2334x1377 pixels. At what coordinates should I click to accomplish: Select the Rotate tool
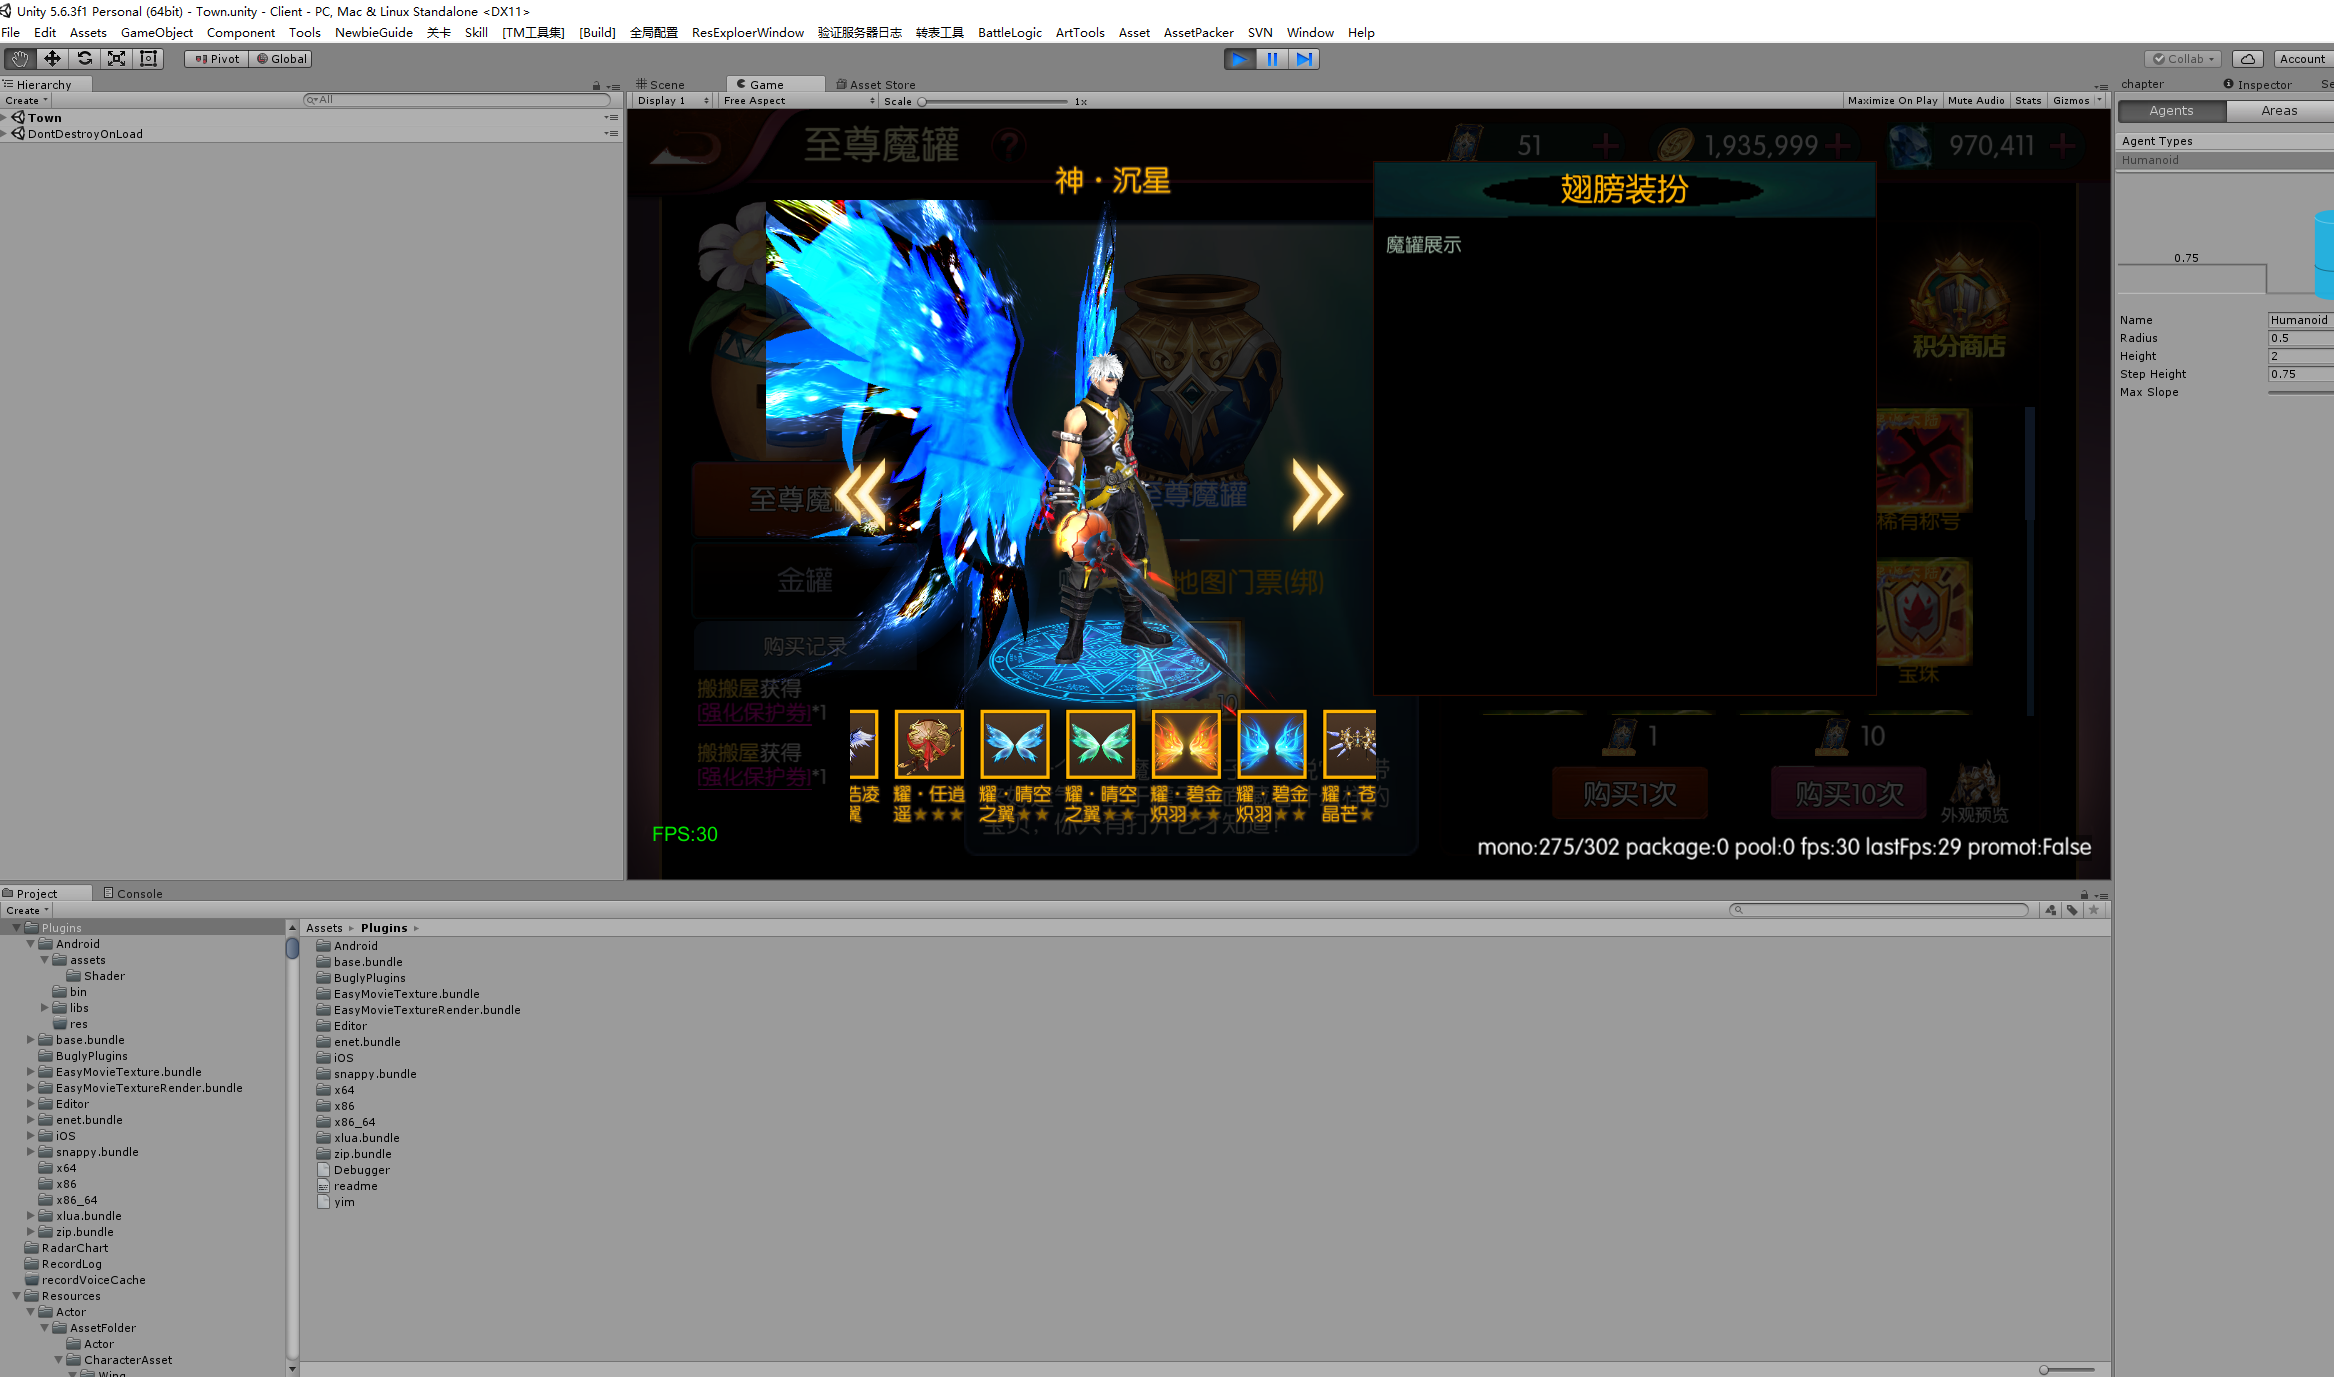coord(85,59)
